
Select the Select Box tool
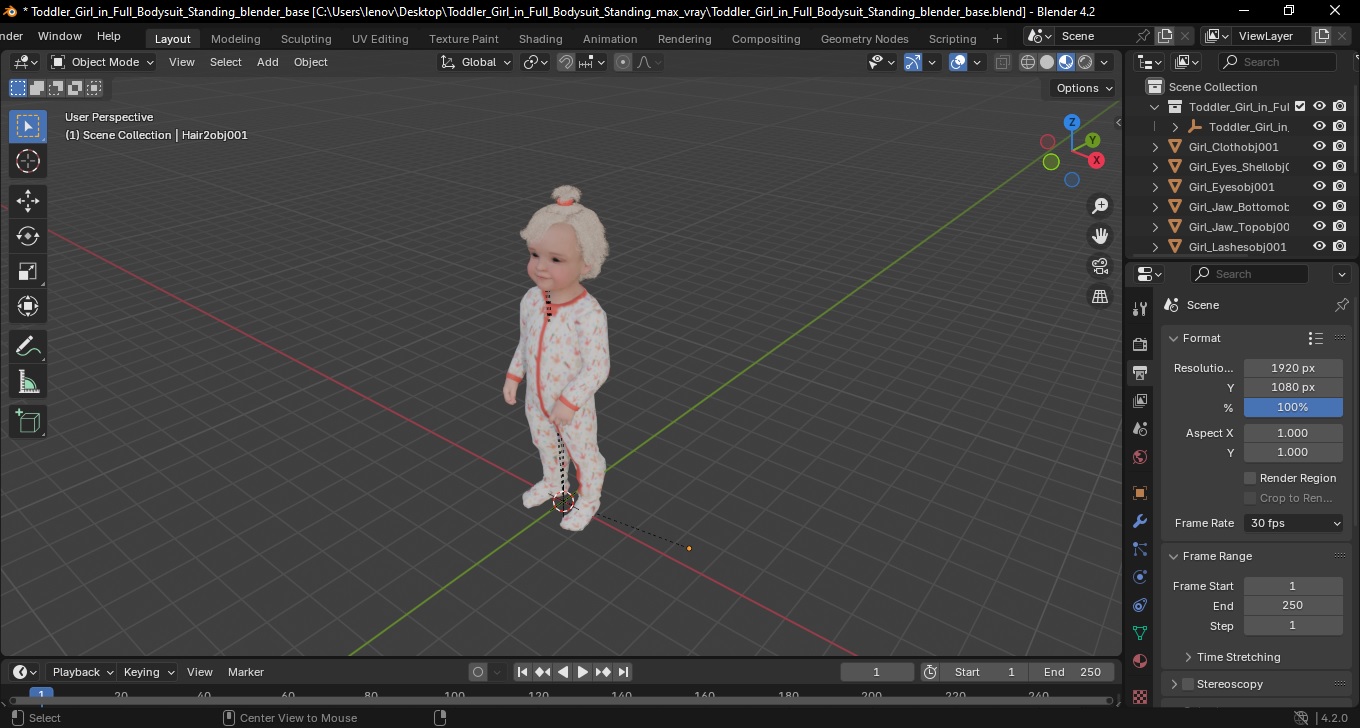coord(28,126)
